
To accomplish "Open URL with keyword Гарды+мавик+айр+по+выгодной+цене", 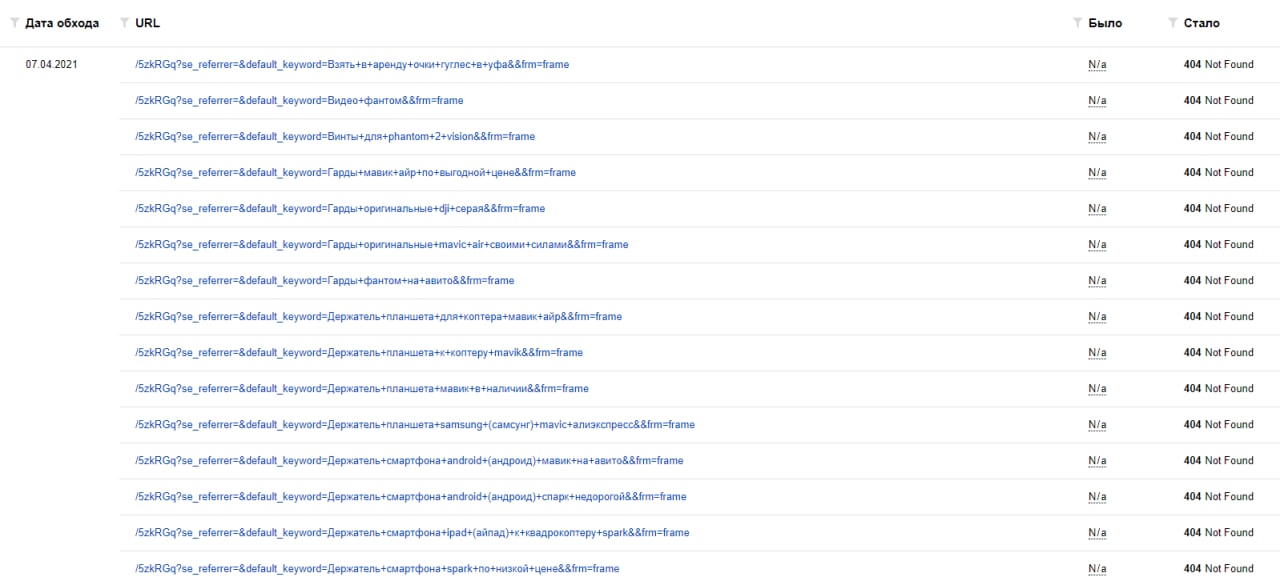I will coord(355,172).
